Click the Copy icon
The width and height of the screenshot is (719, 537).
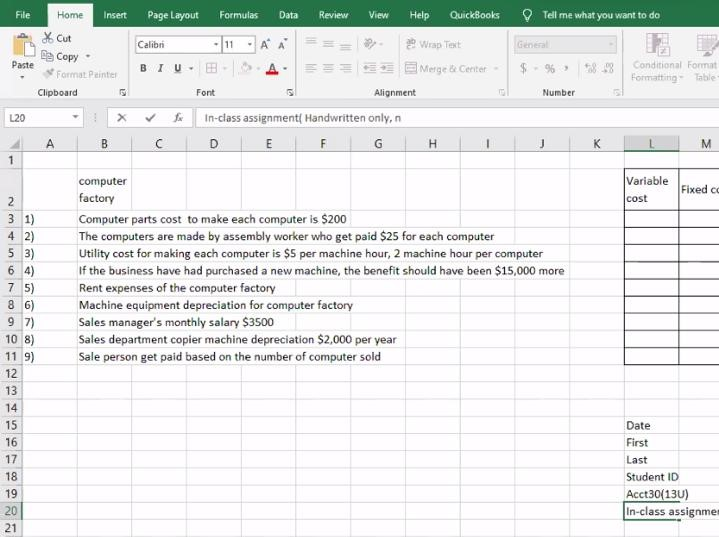coord(47,56)
